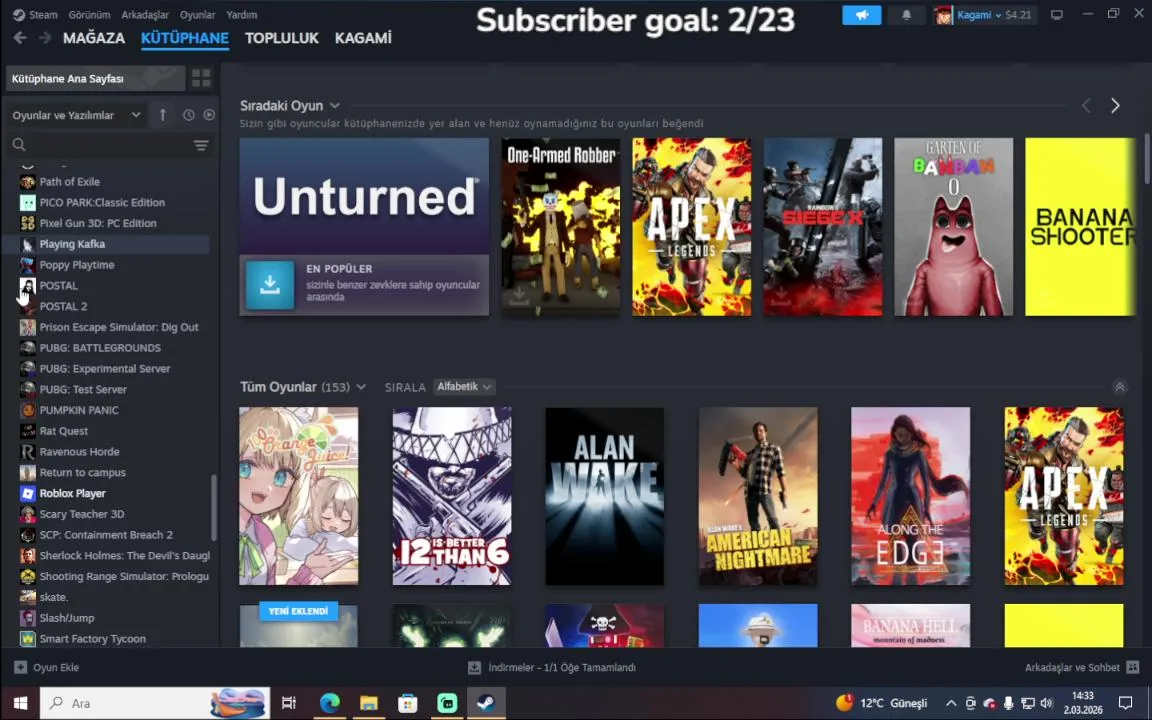1152x720 pixels.
Task: Expand the Tüm Oyunlar dropdown
Action: tap(361, 387)
